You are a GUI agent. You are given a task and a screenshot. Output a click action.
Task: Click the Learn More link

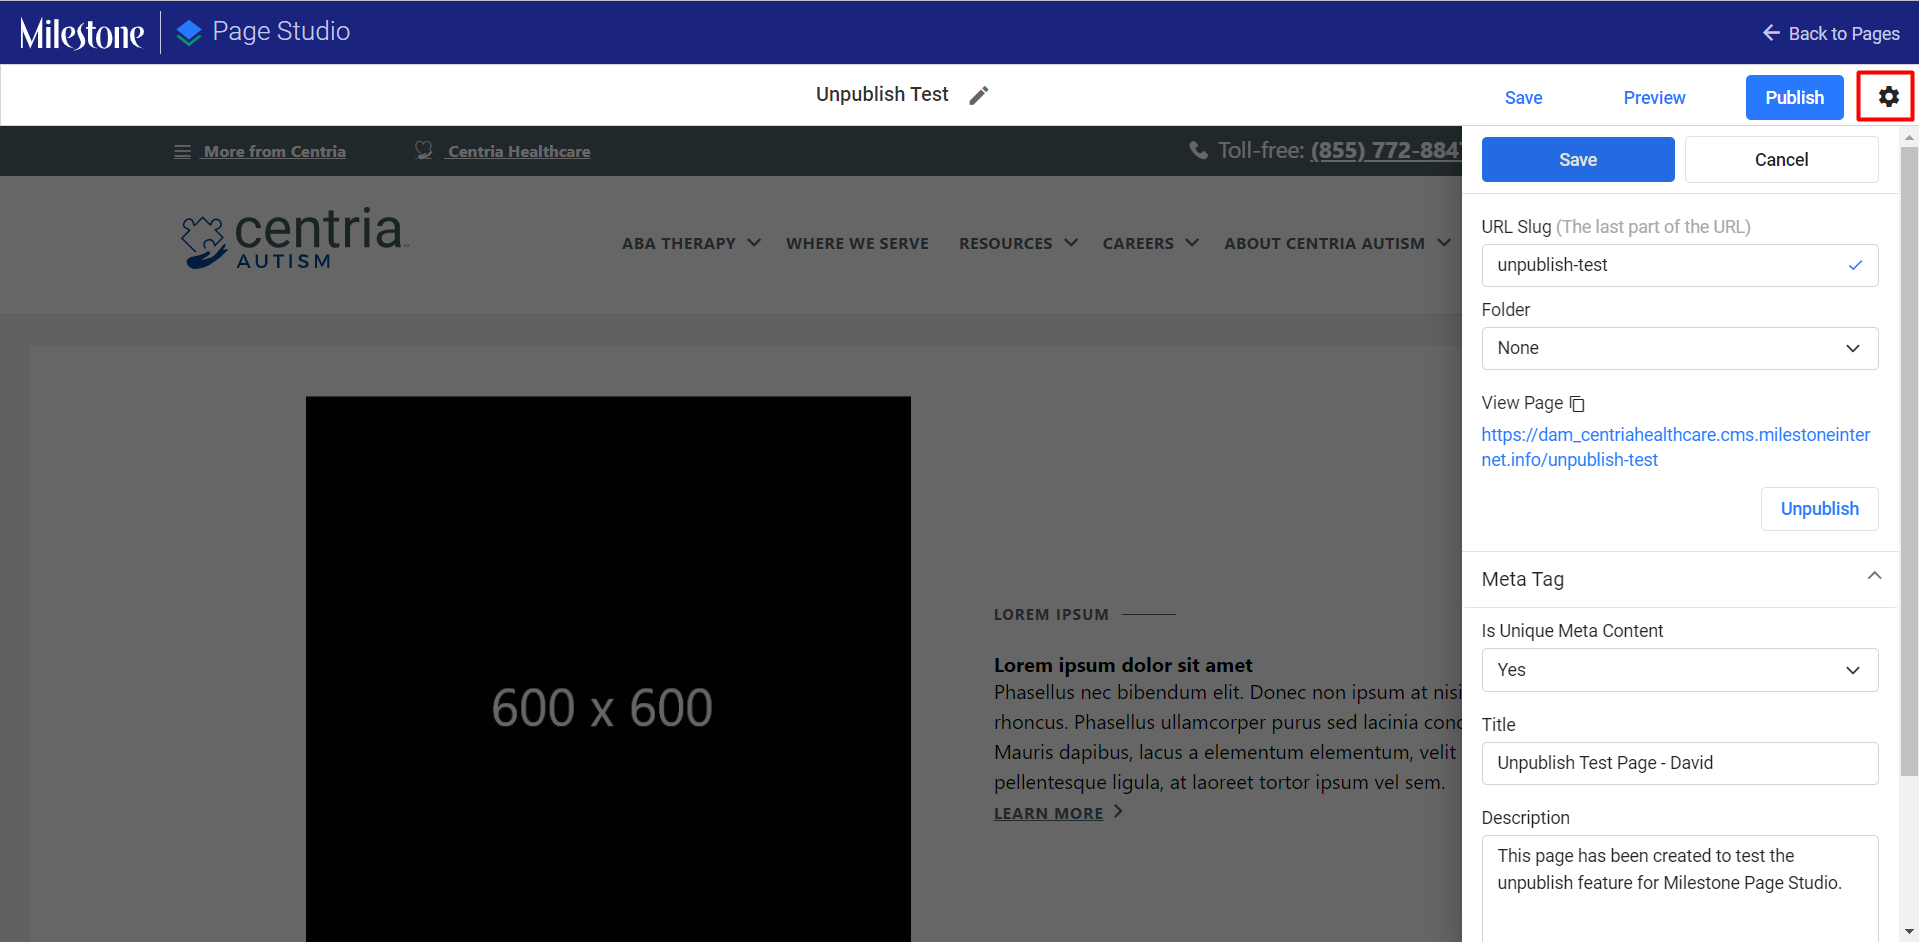click(1048, 813)
